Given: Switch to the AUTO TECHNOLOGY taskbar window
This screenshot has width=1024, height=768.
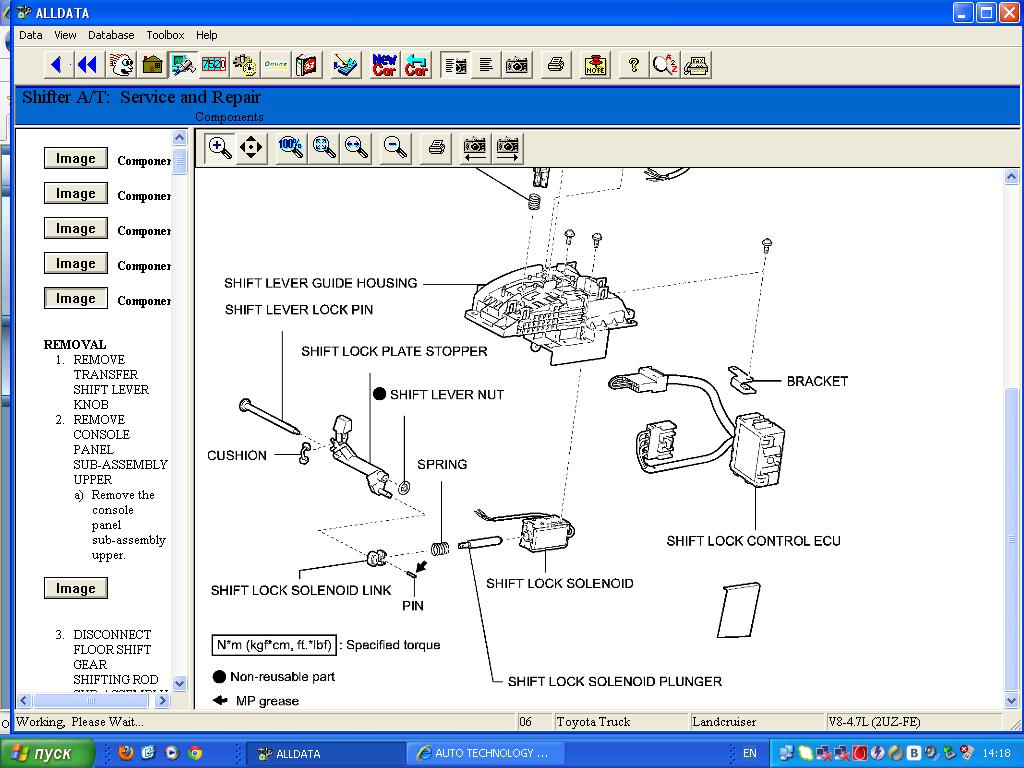Looking at the screenshot, I should [485, 753].
